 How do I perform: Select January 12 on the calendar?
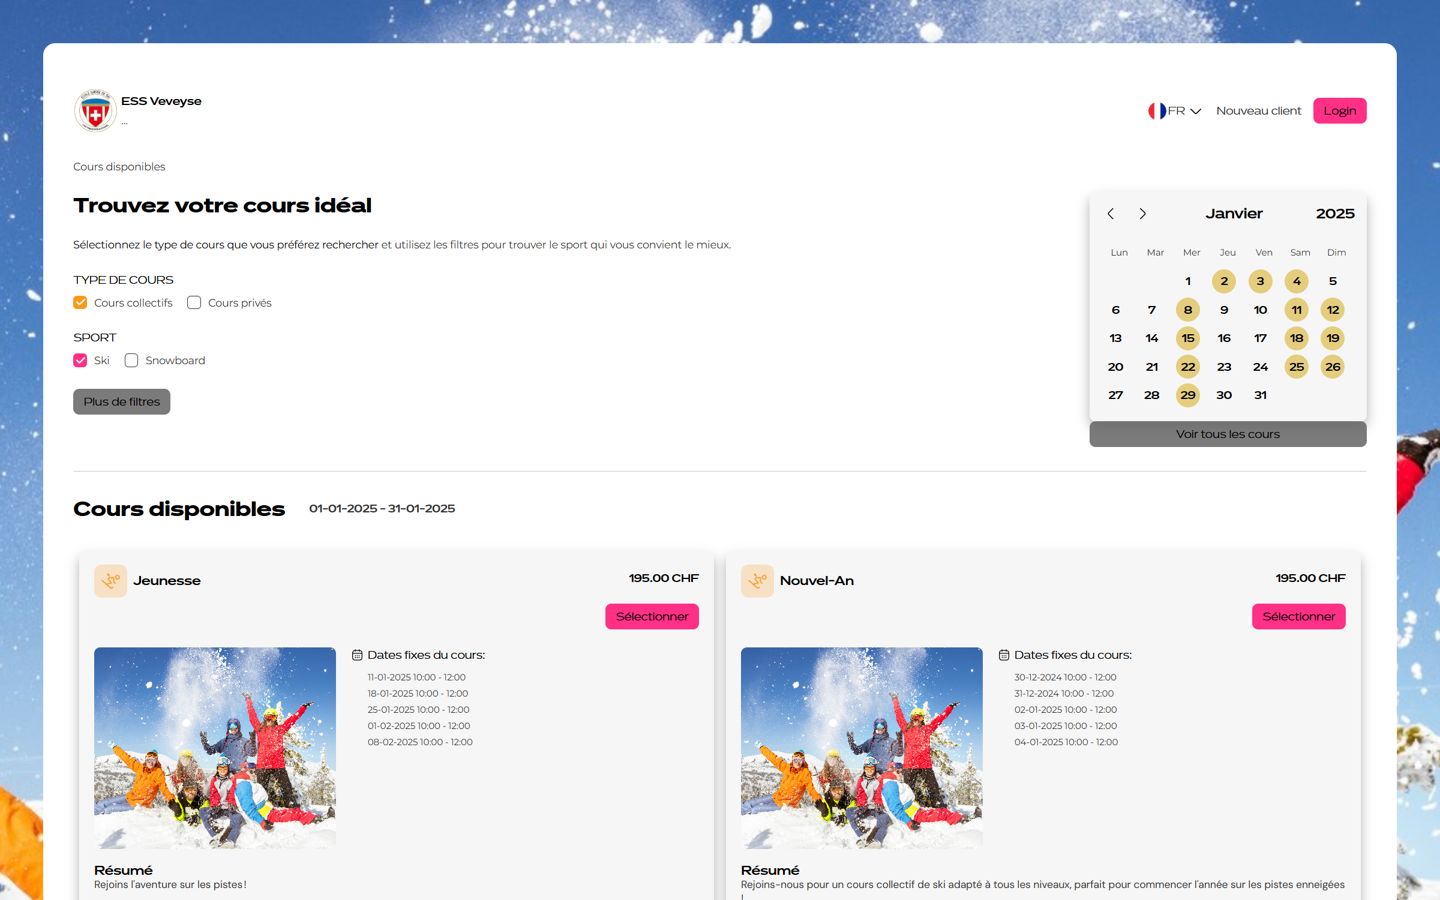(1333, 310)
